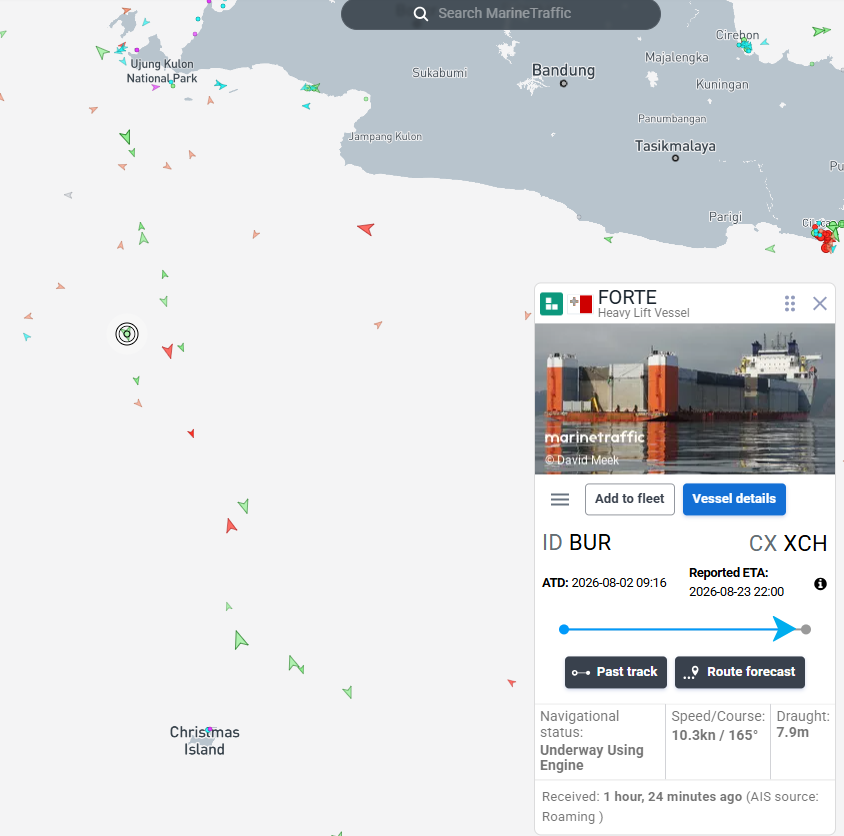Click the speed/course value 10.3kn / 165°
The height and width of the screenshot is (836, 844).
[x=714, y=735]
